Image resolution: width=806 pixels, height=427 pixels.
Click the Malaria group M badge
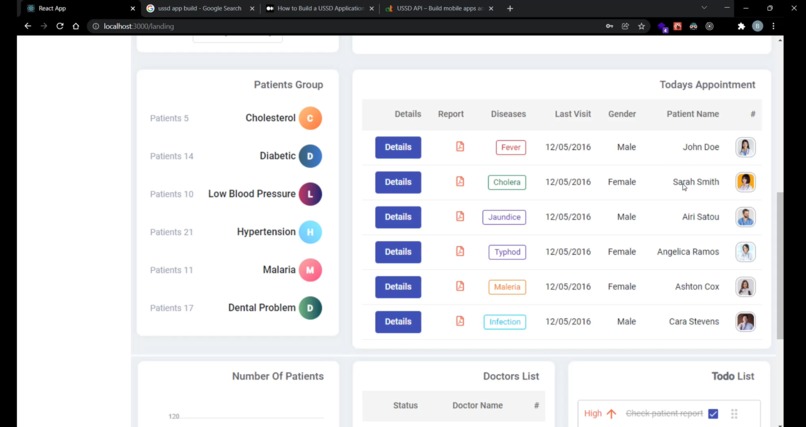(x=310, y=270)
